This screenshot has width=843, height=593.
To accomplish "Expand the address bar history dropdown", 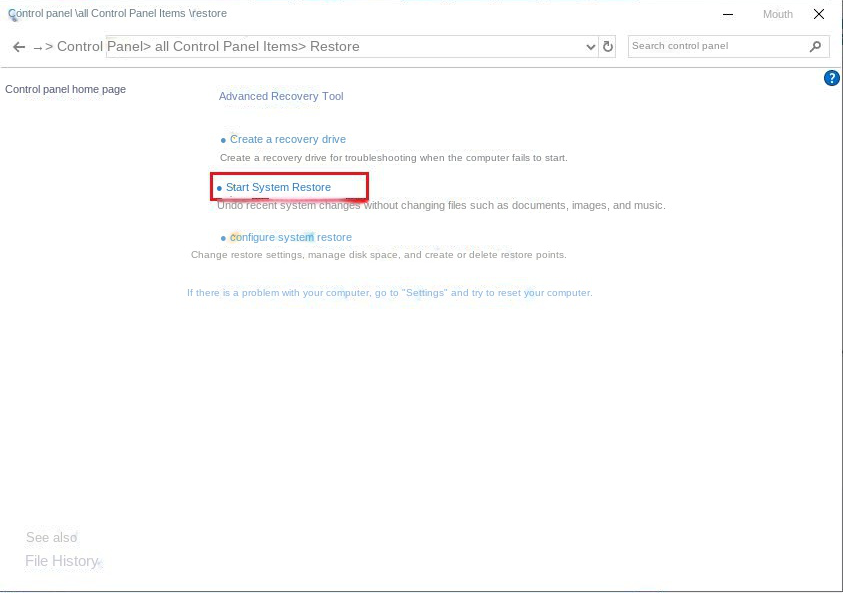I will pos(590,47).
